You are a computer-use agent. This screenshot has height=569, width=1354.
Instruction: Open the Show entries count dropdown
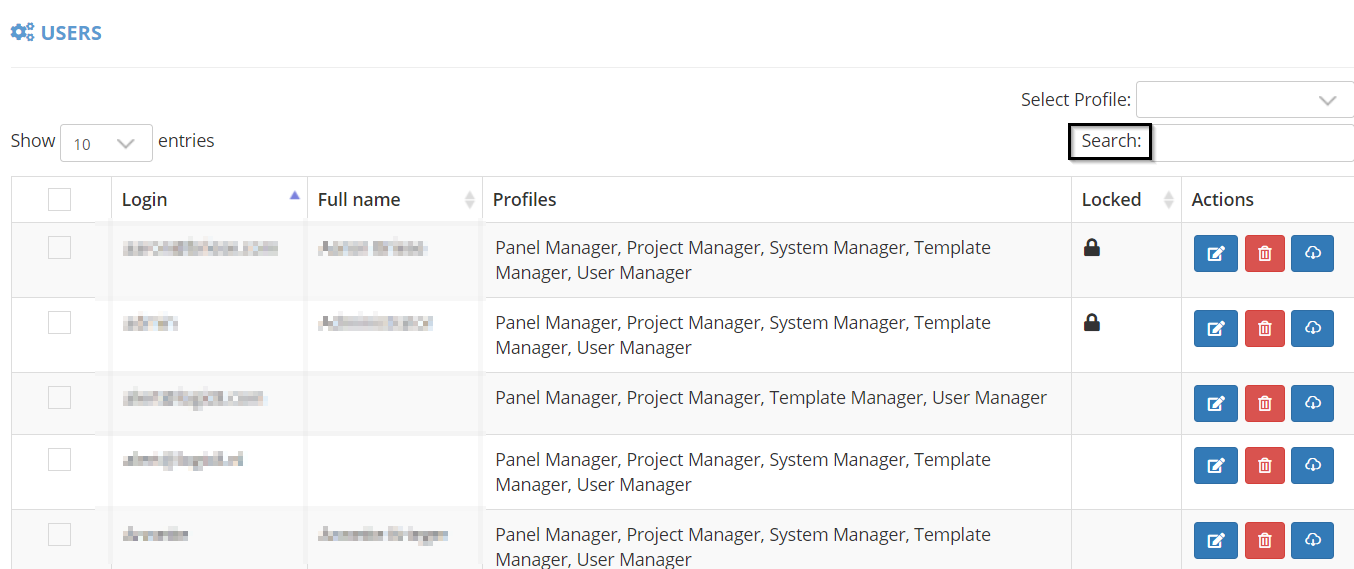coord(106,143)
